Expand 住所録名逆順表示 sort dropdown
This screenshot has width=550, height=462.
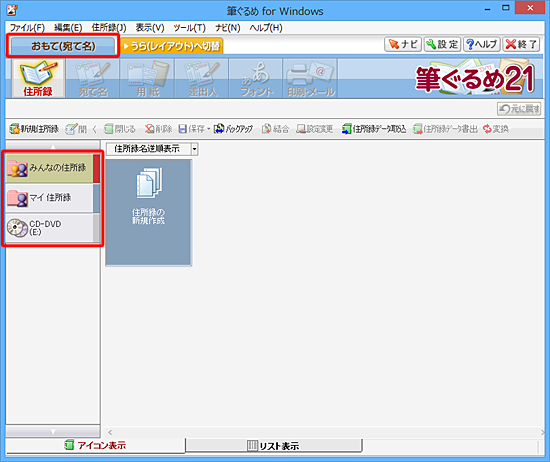(194, 149)
